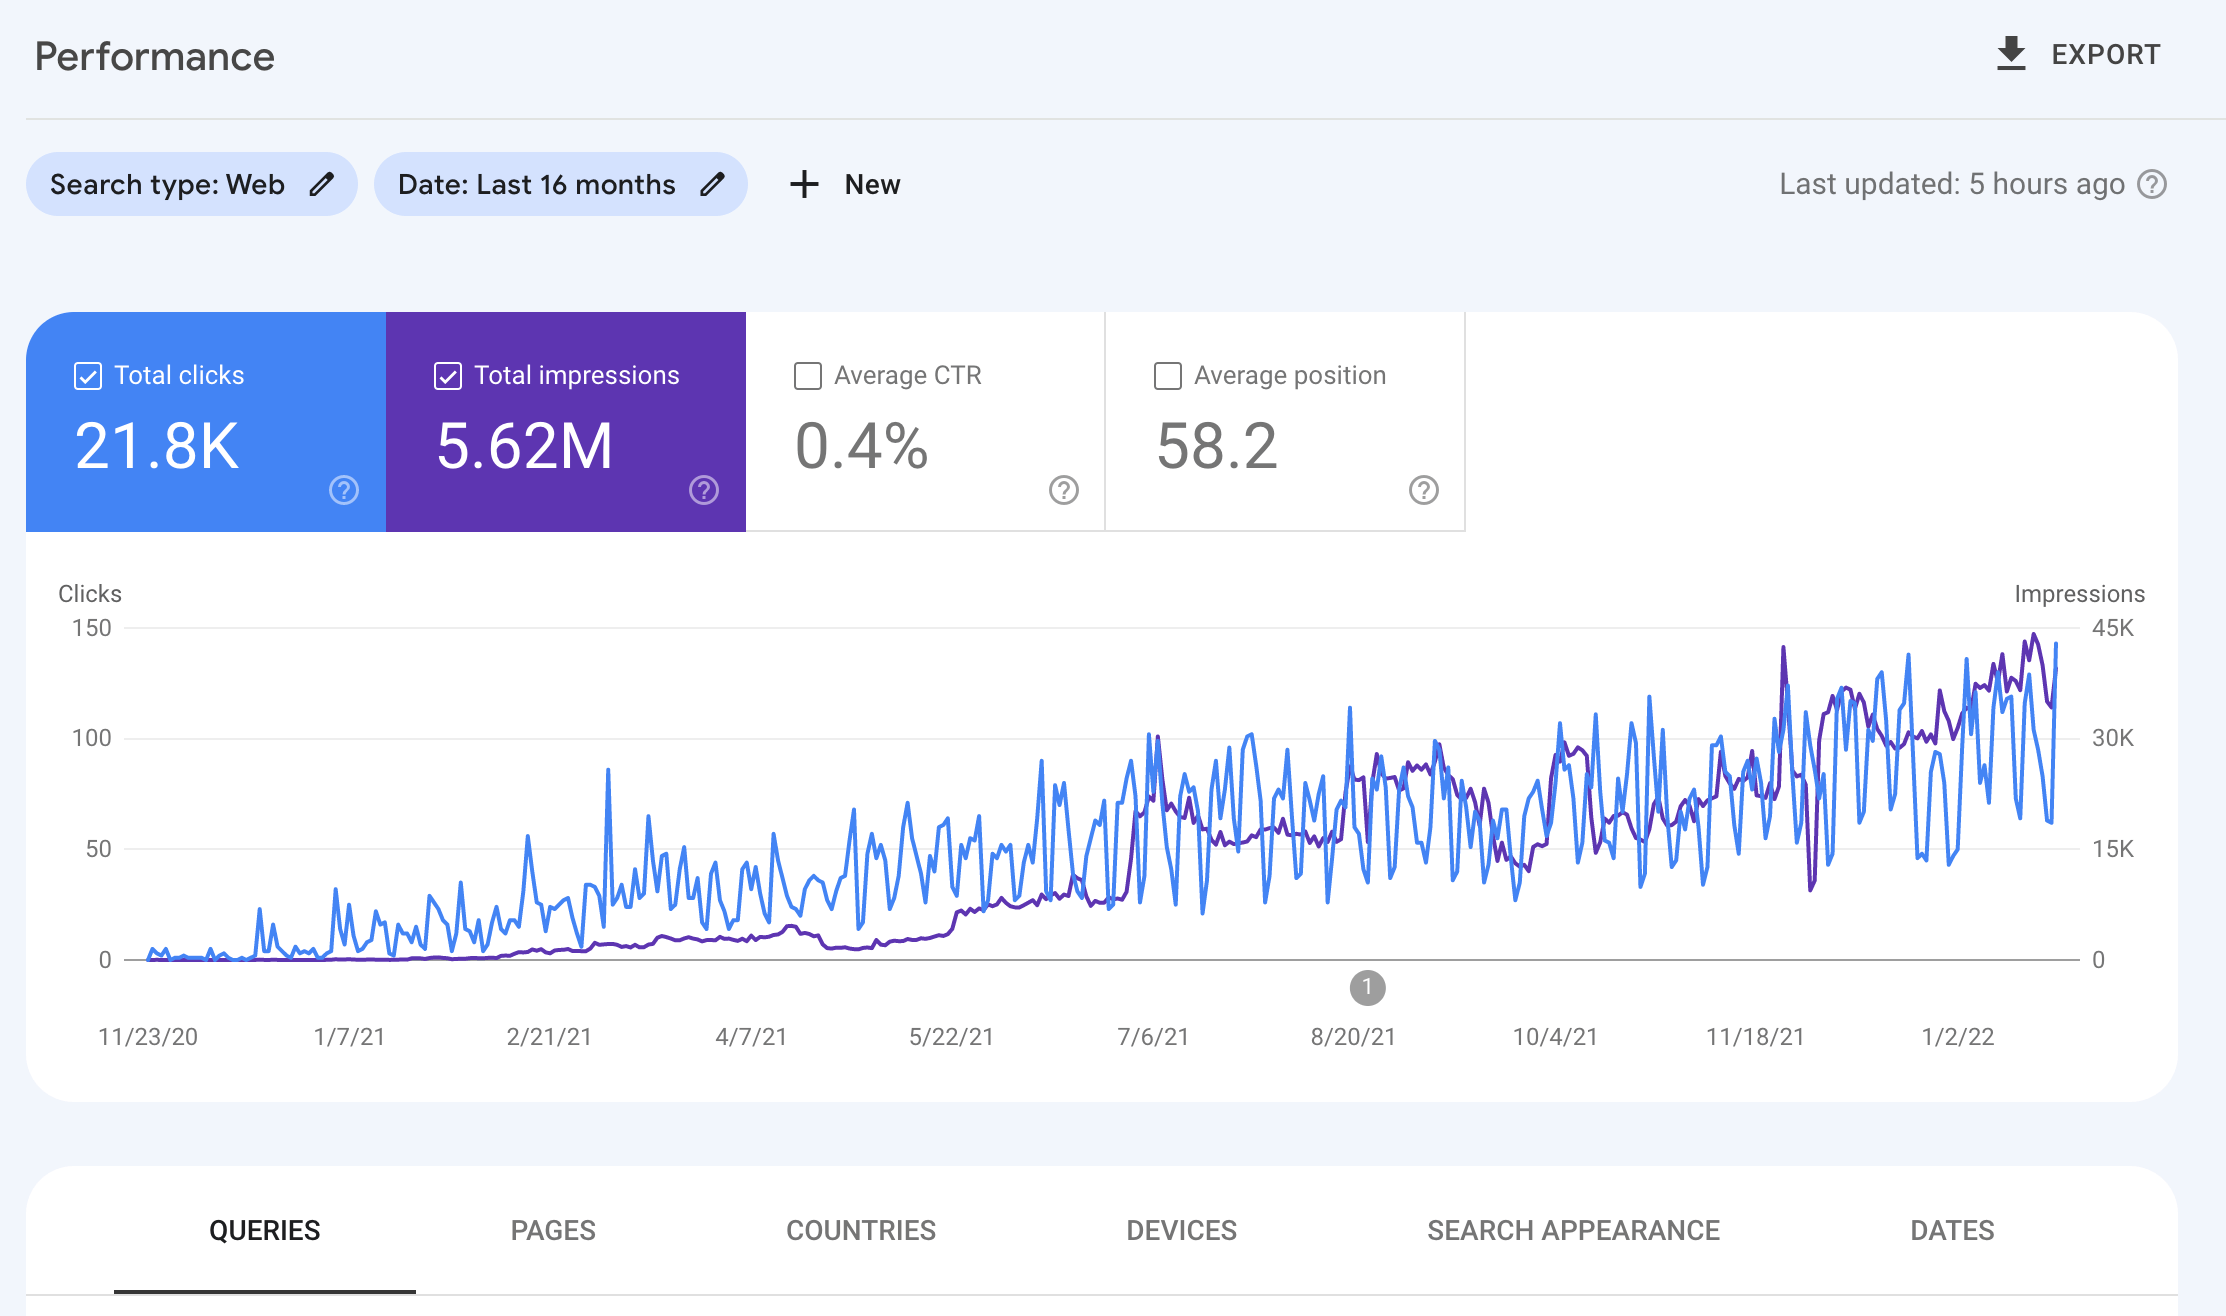Click the plus icon next to New
The height and width of the screenshot is (1316, 2226).
[804, 184]
